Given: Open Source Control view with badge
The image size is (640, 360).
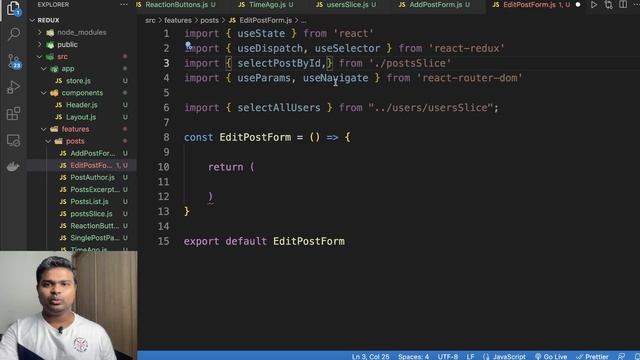Looking at the screenshot, I should tap(14, 61).
